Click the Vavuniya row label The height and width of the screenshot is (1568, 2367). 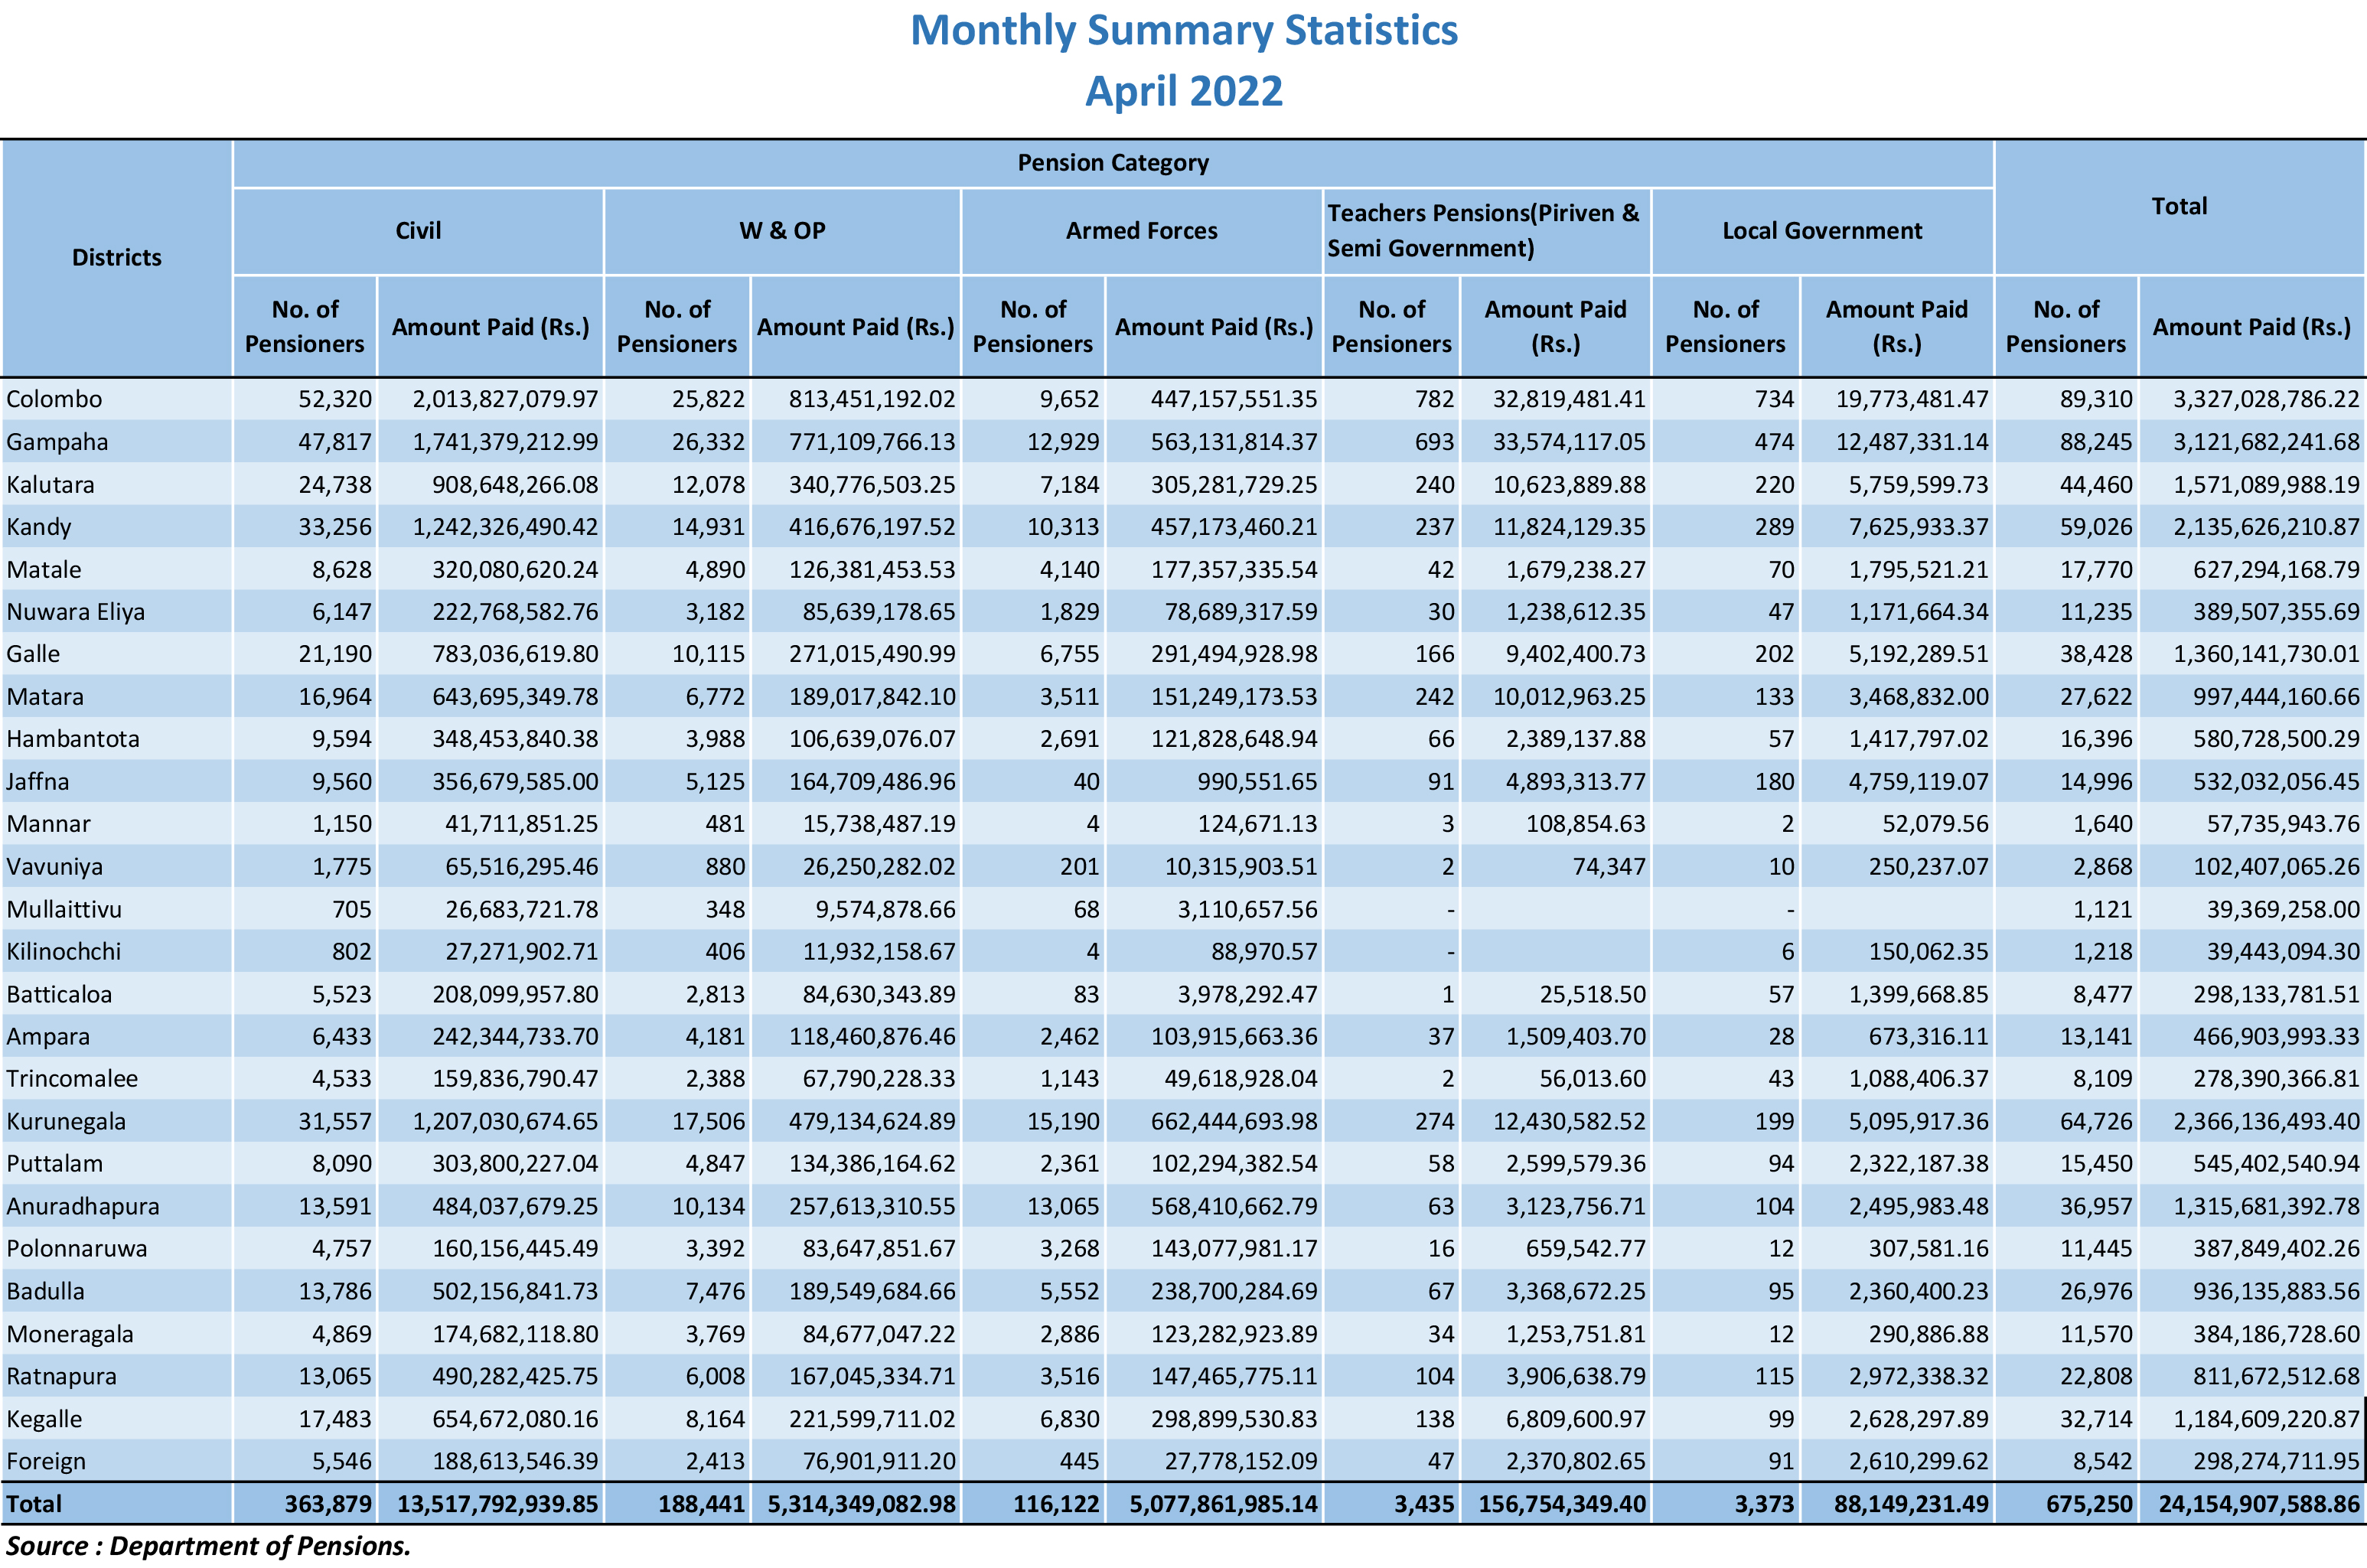coord(55,867)
